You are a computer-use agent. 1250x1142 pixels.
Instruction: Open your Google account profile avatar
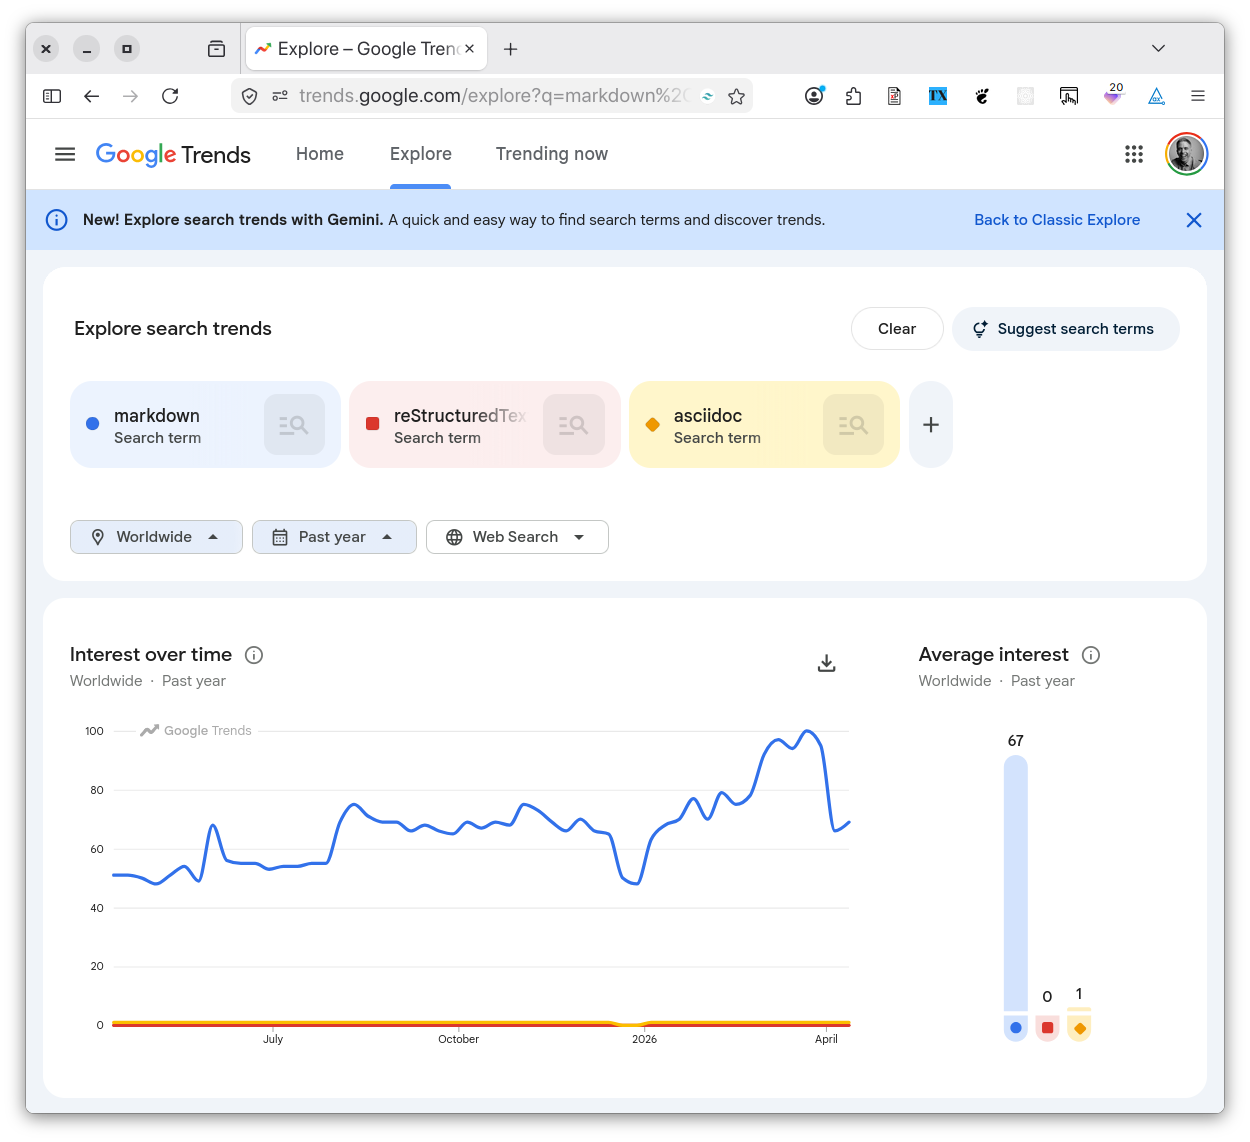(1186, 154)
